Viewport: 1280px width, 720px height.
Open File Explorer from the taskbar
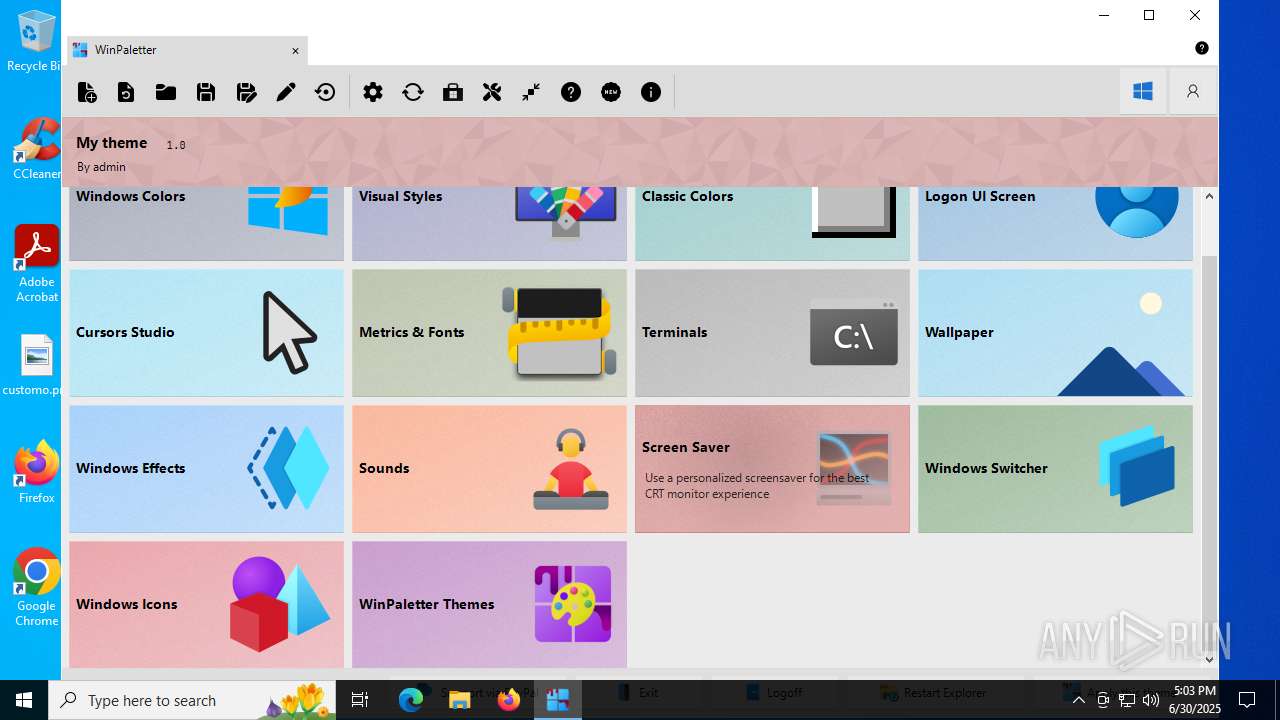[460, 700]
